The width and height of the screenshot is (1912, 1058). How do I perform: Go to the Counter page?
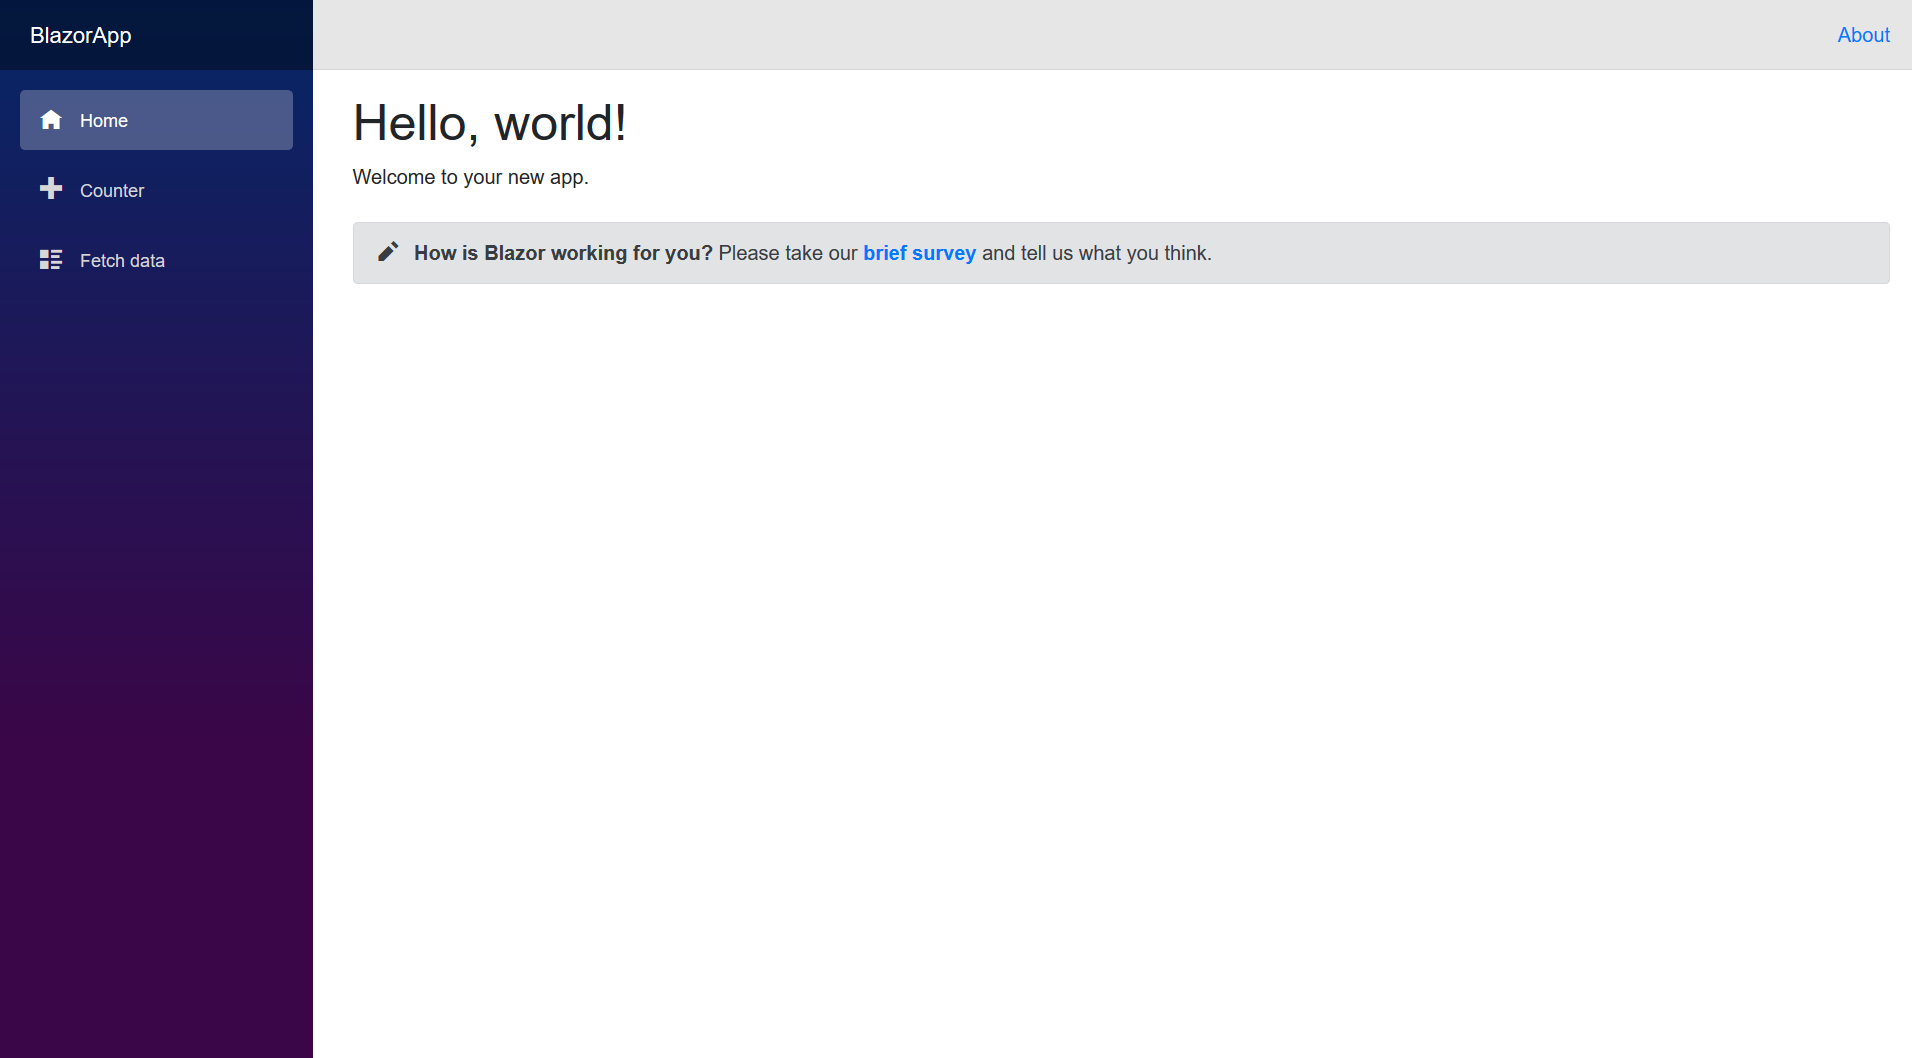[156, 190]
